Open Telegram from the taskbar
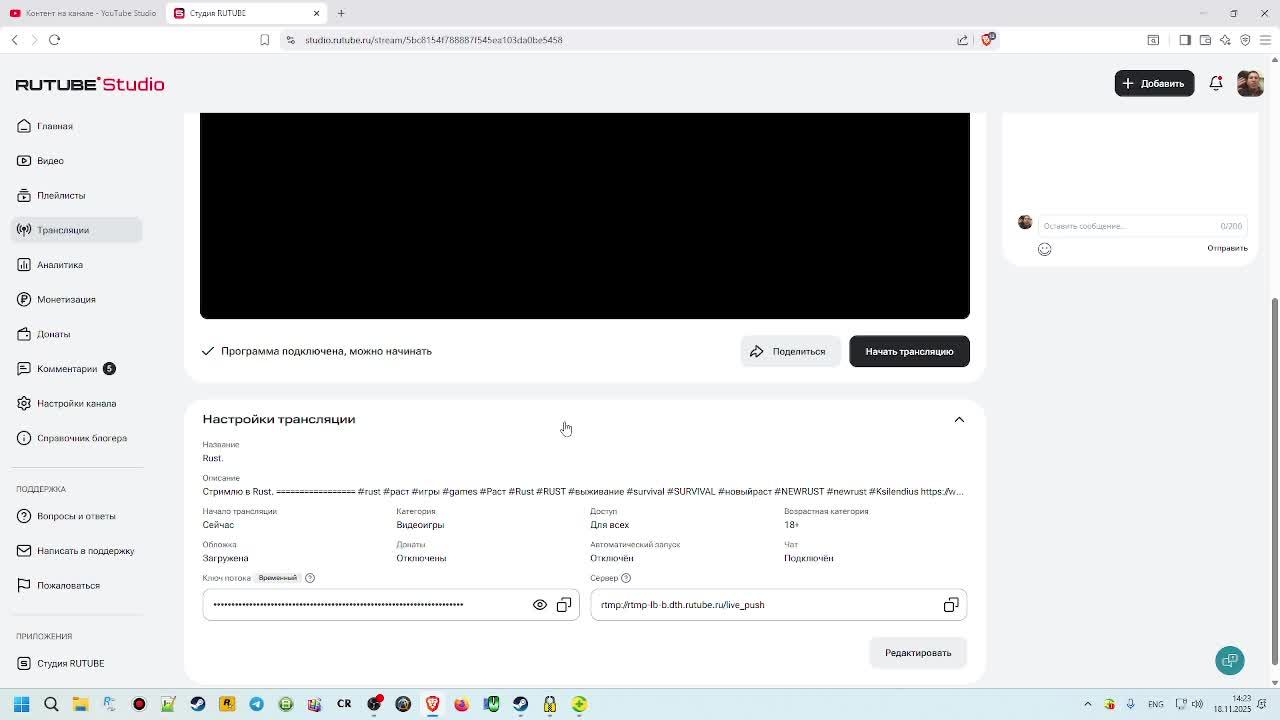 coord(256,704)
